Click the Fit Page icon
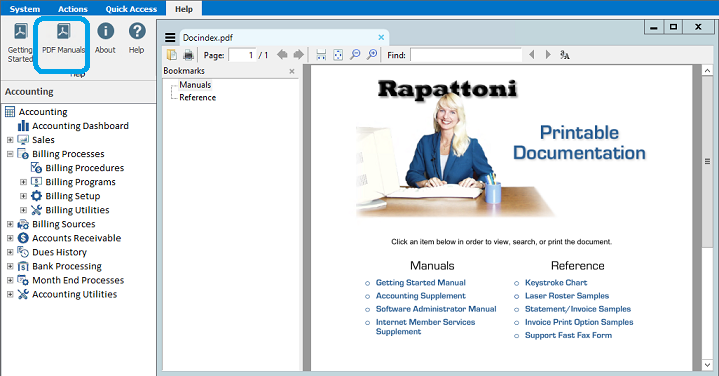 click(x=338, y=55)
